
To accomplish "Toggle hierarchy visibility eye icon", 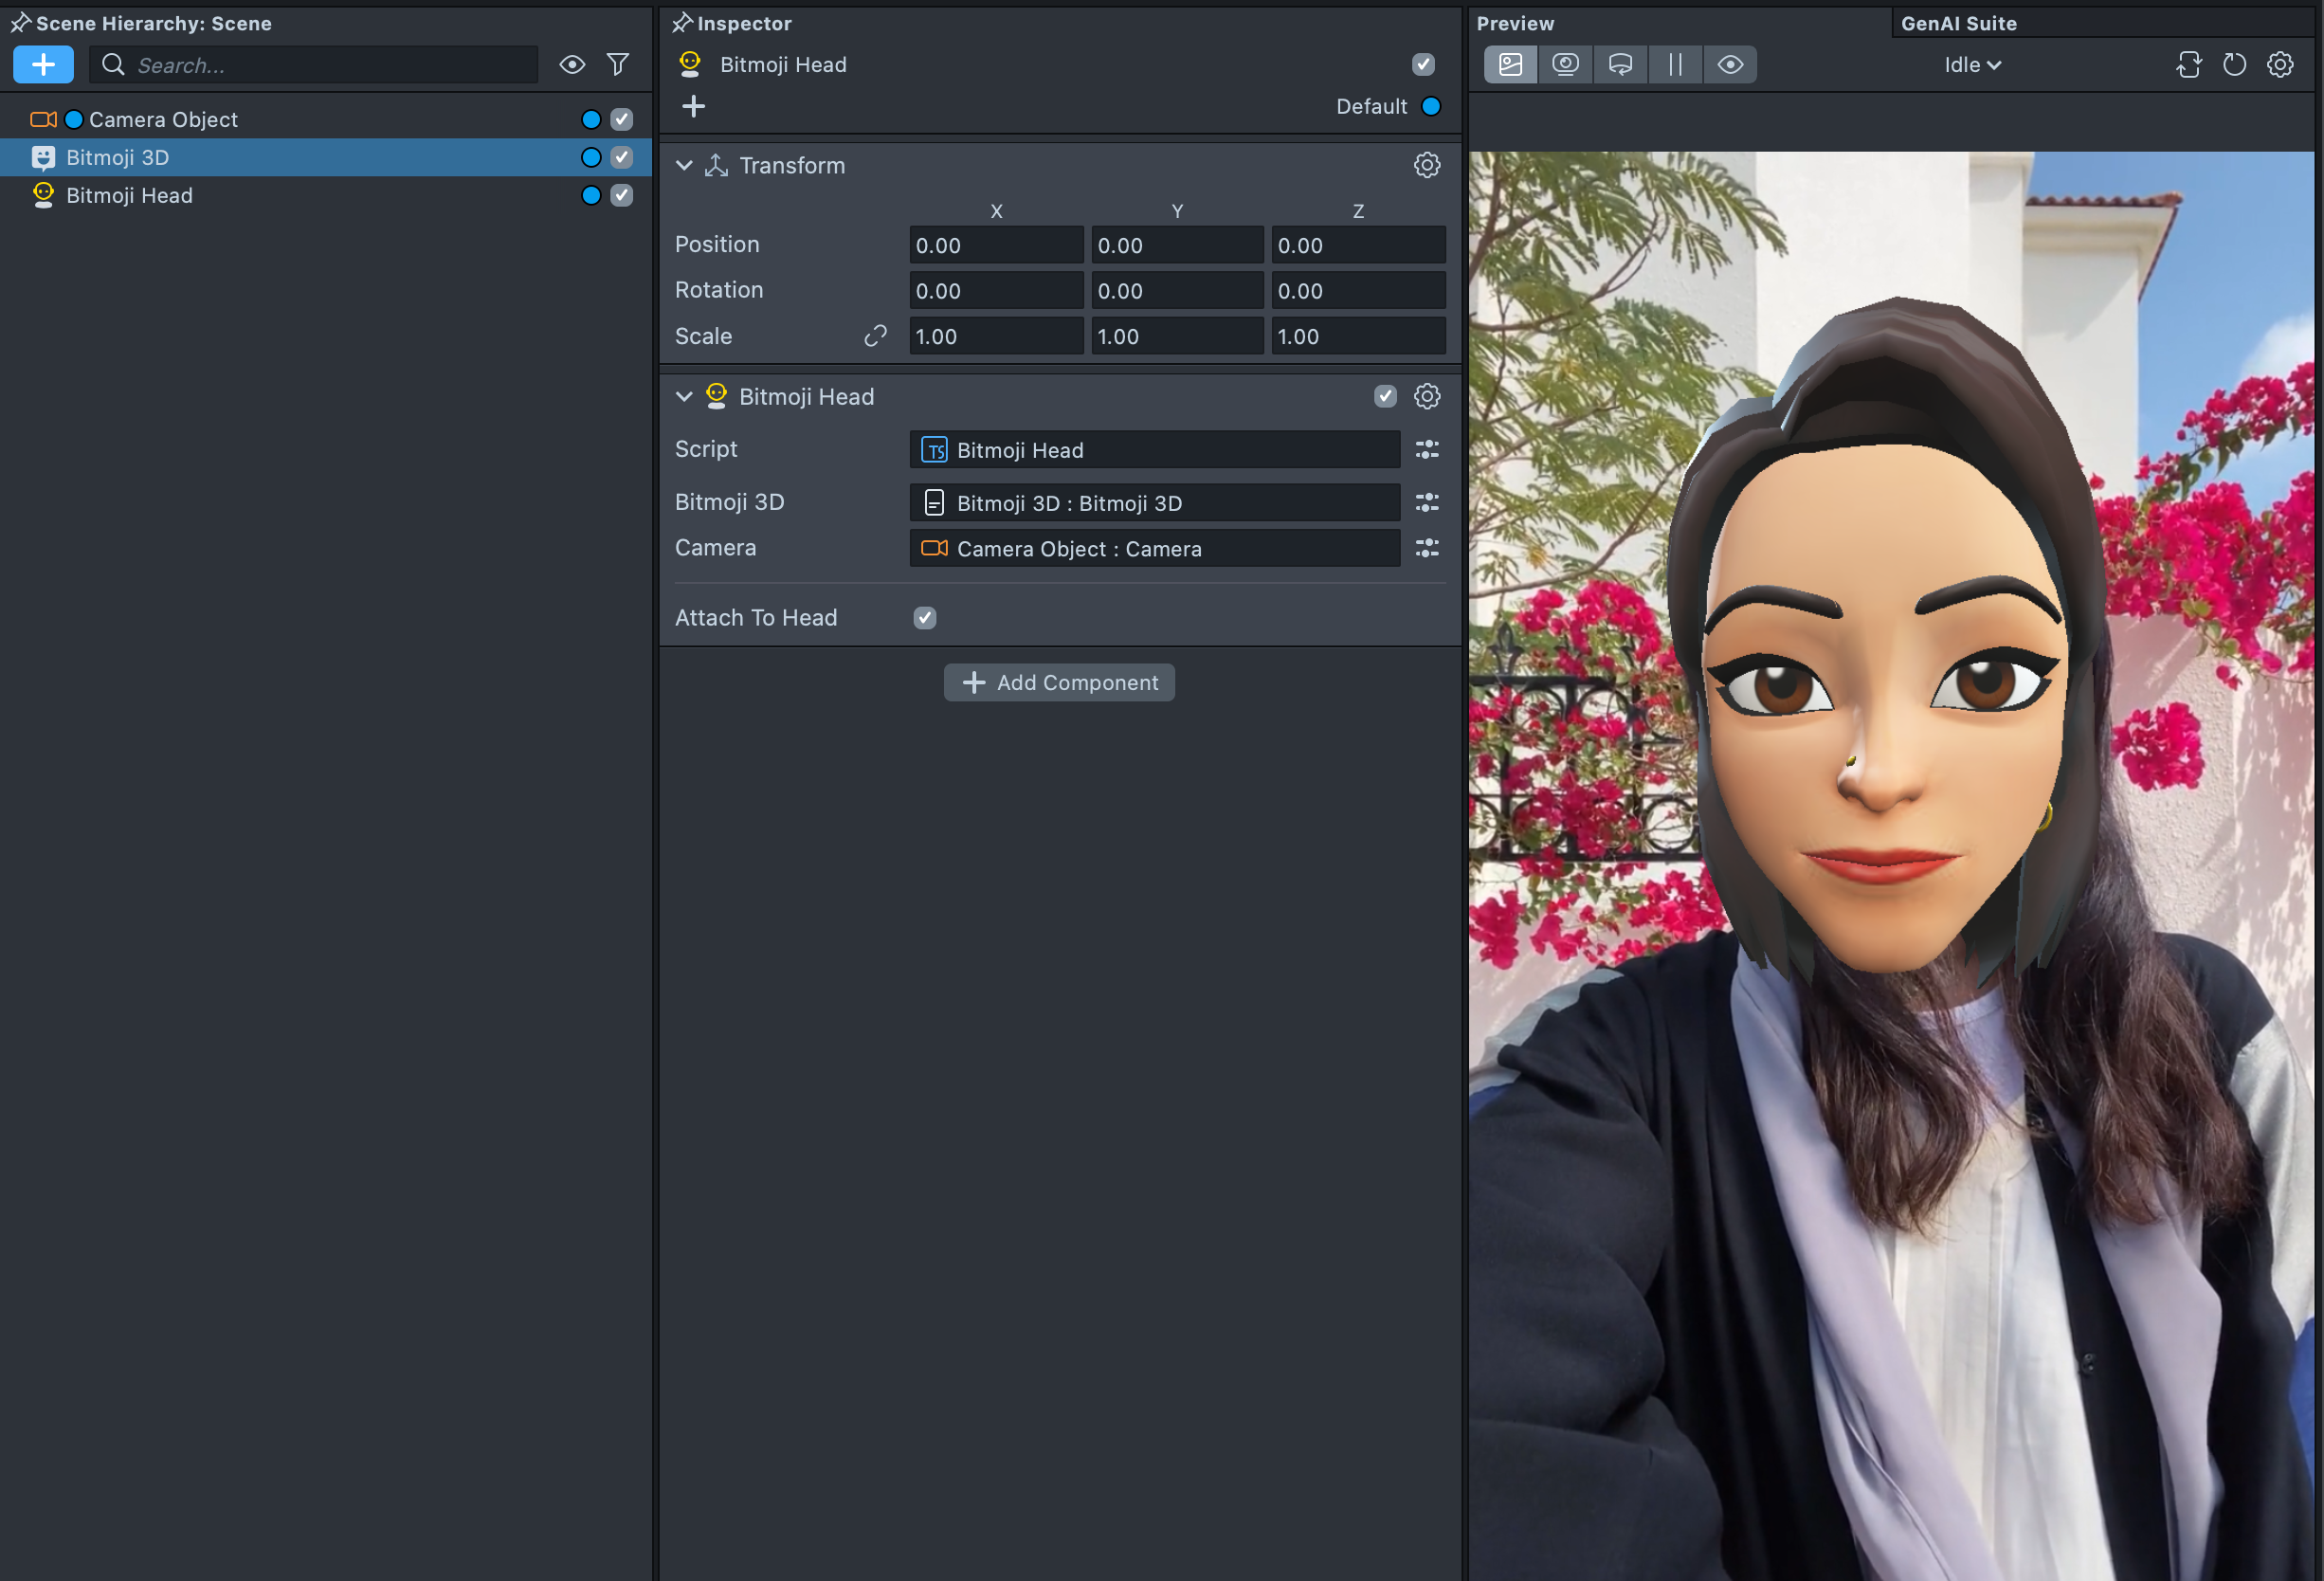I will click(x=572, y=65).
